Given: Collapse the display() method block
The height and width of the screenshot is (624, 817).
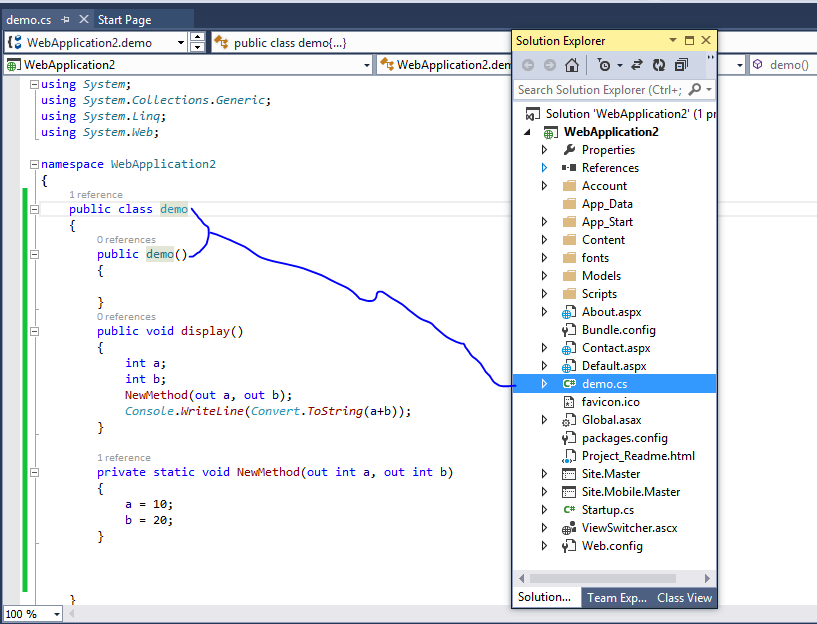Looking at the screenshot, I should tap(34, 331).
